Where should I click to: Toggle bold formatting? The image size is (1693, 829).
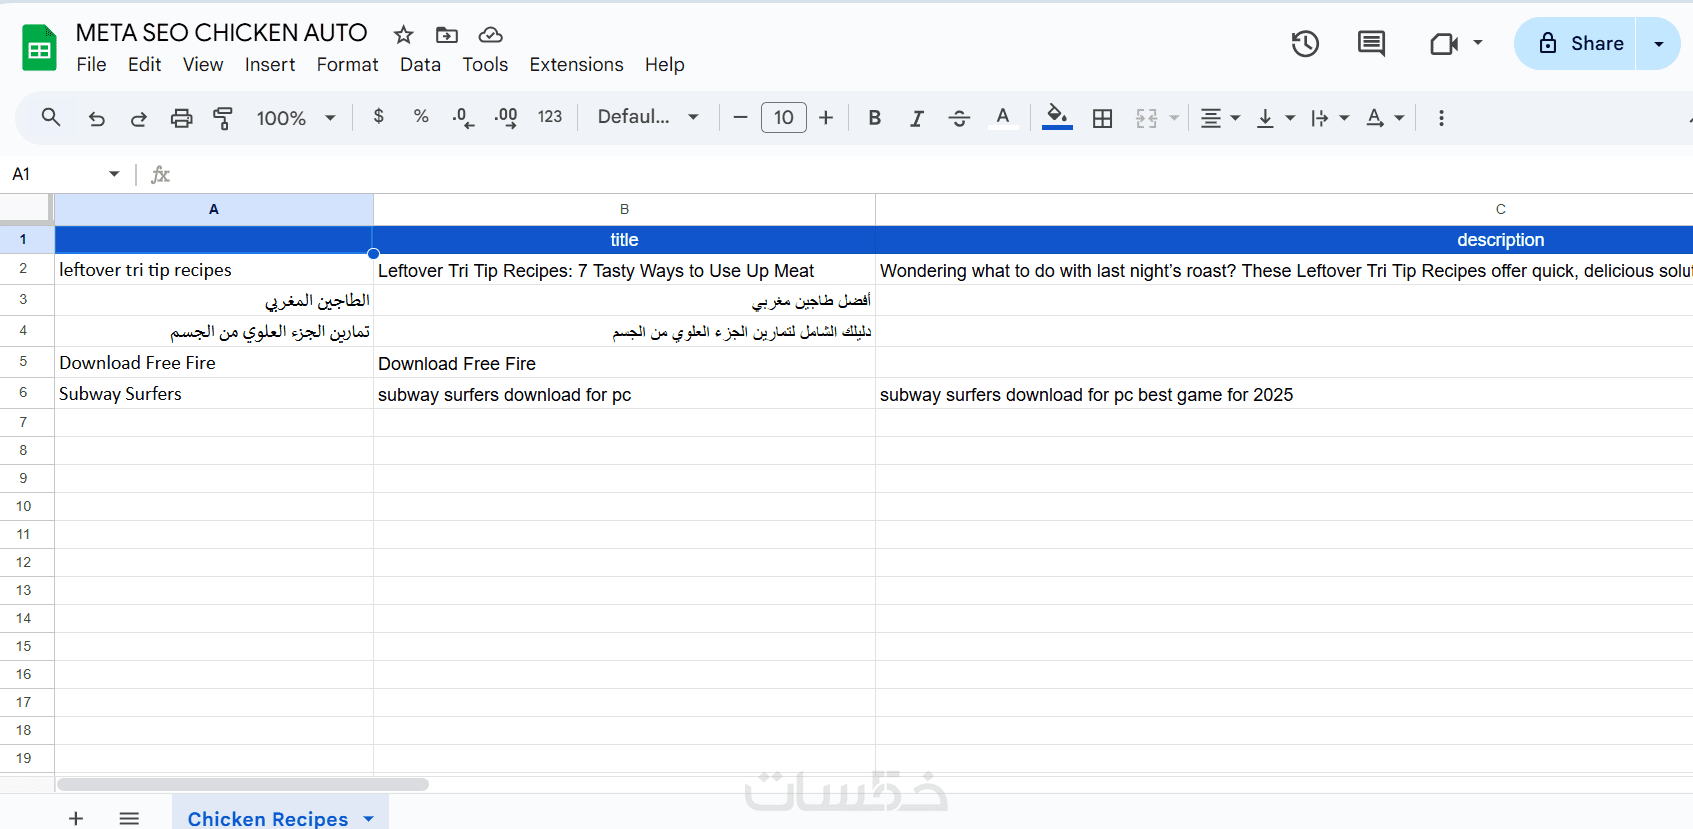(x=875, y=118)
